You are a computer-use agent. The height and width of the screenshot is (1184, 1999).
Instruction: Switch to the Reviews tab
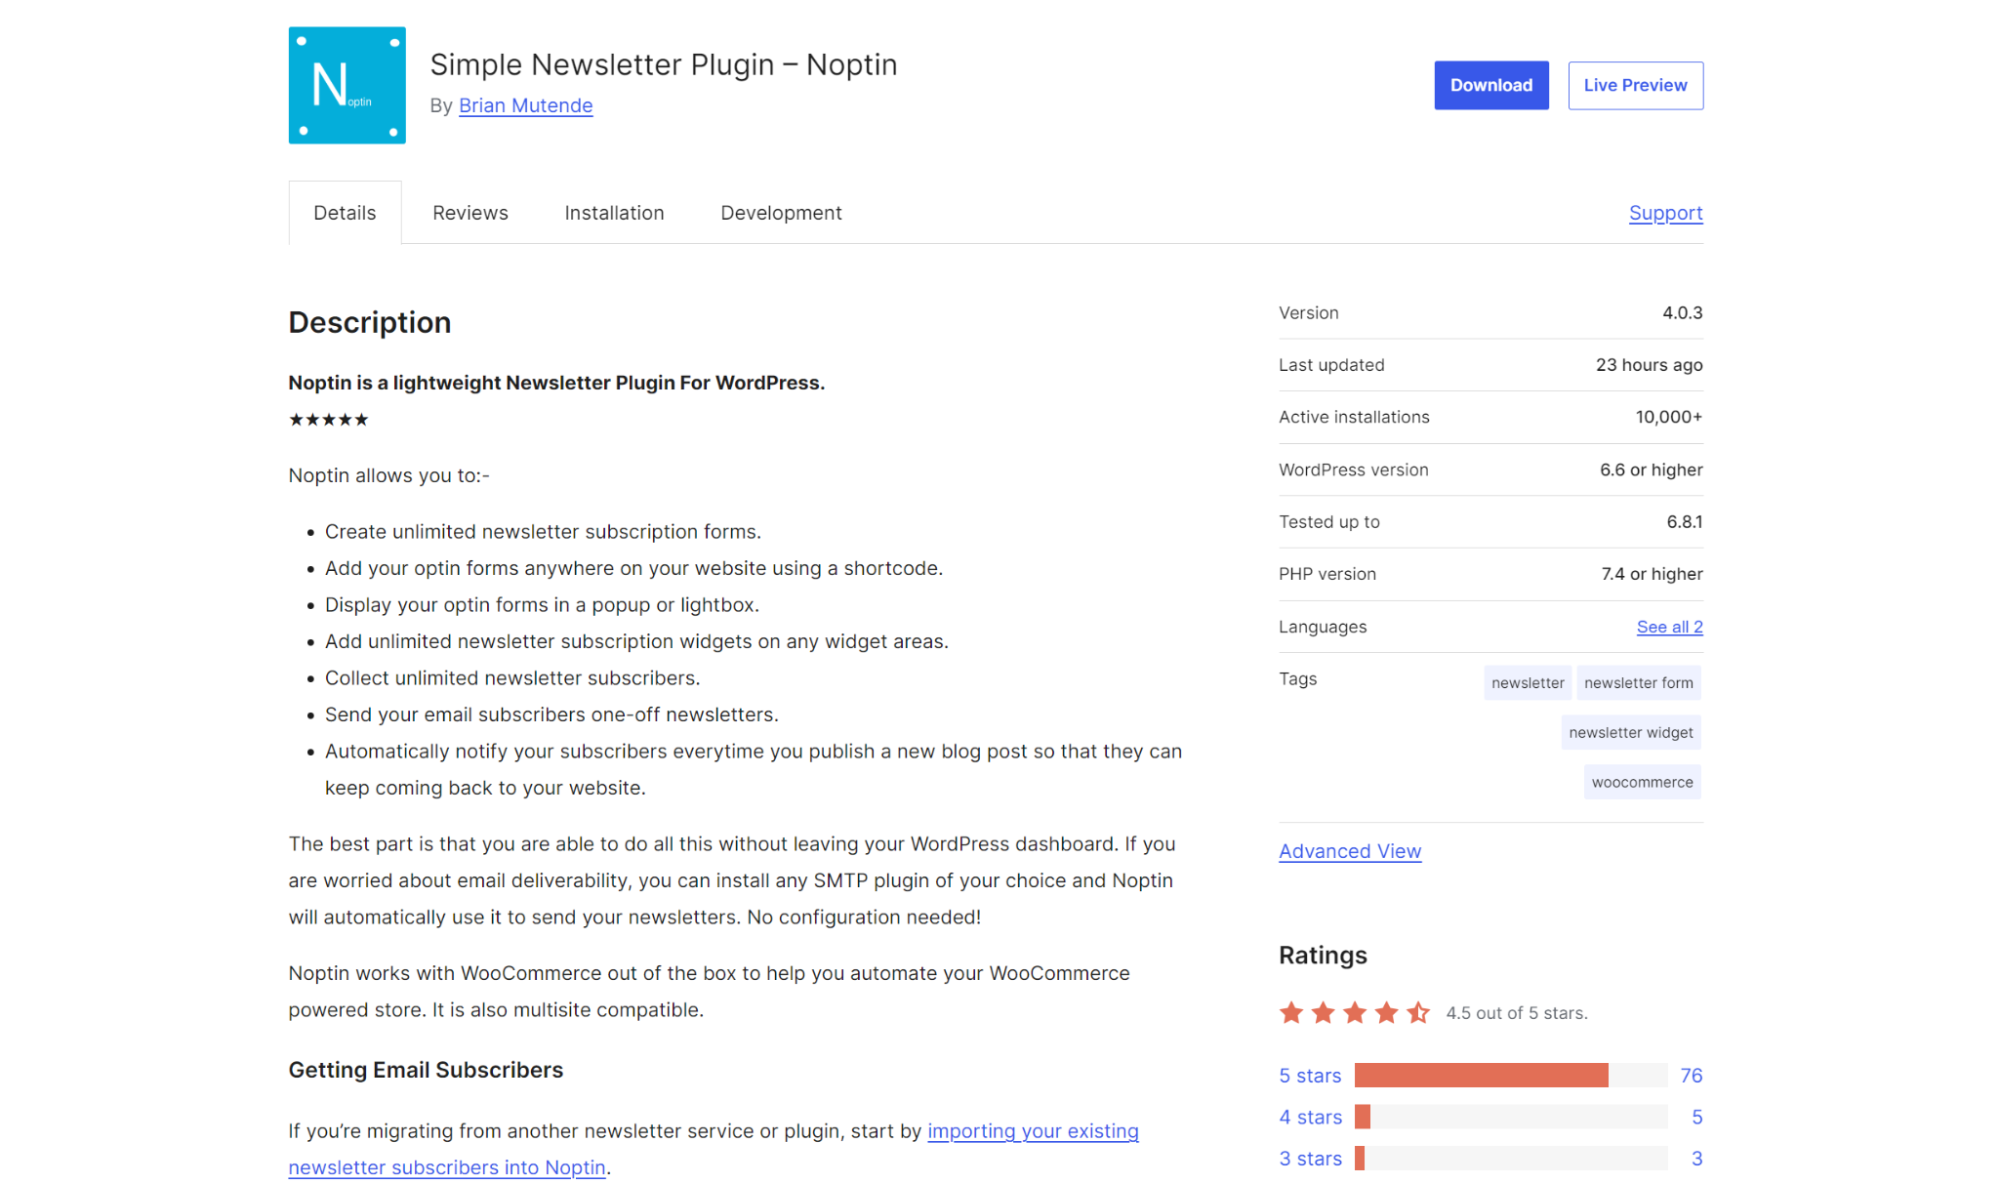pyautogui.click(x=470, y=212)
